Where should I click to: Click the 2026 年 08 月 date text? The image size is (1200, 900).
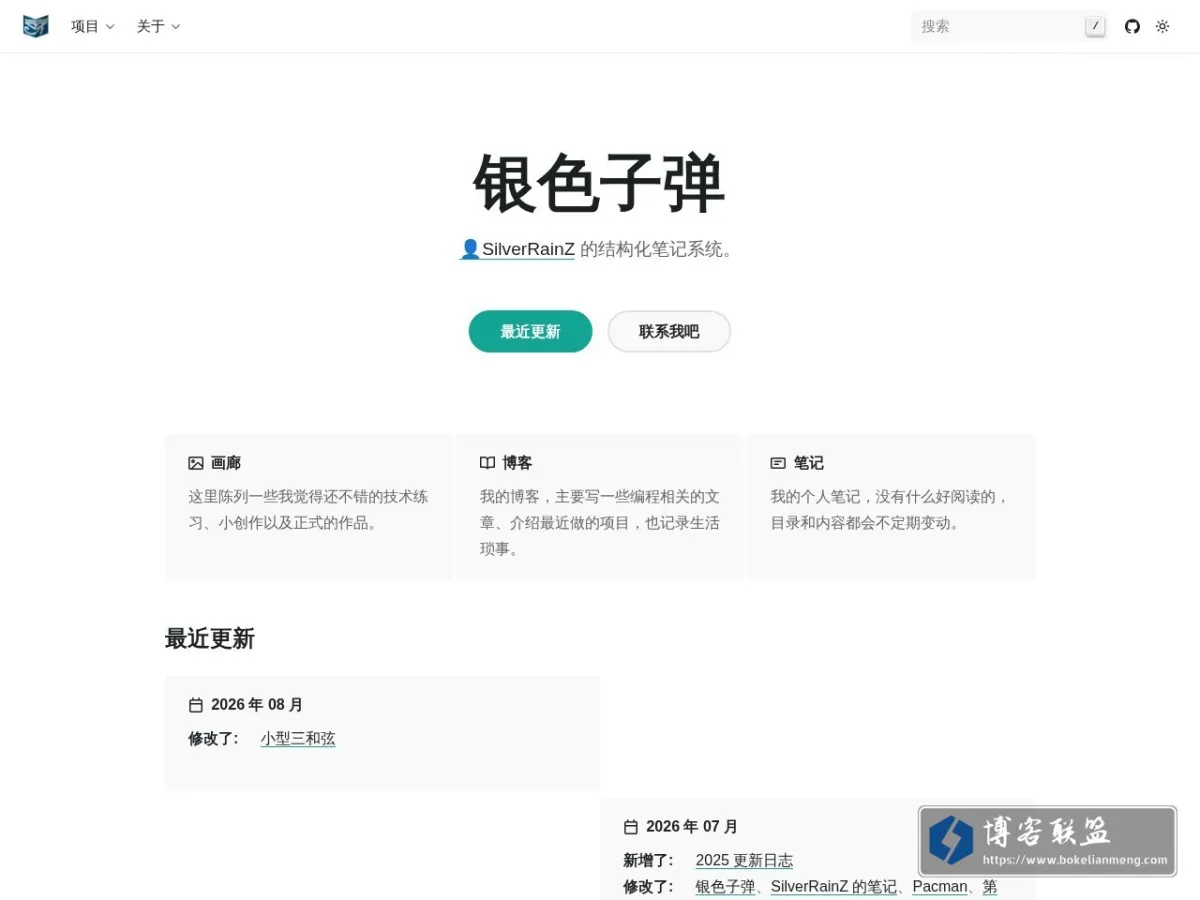(x=257, y=705)
